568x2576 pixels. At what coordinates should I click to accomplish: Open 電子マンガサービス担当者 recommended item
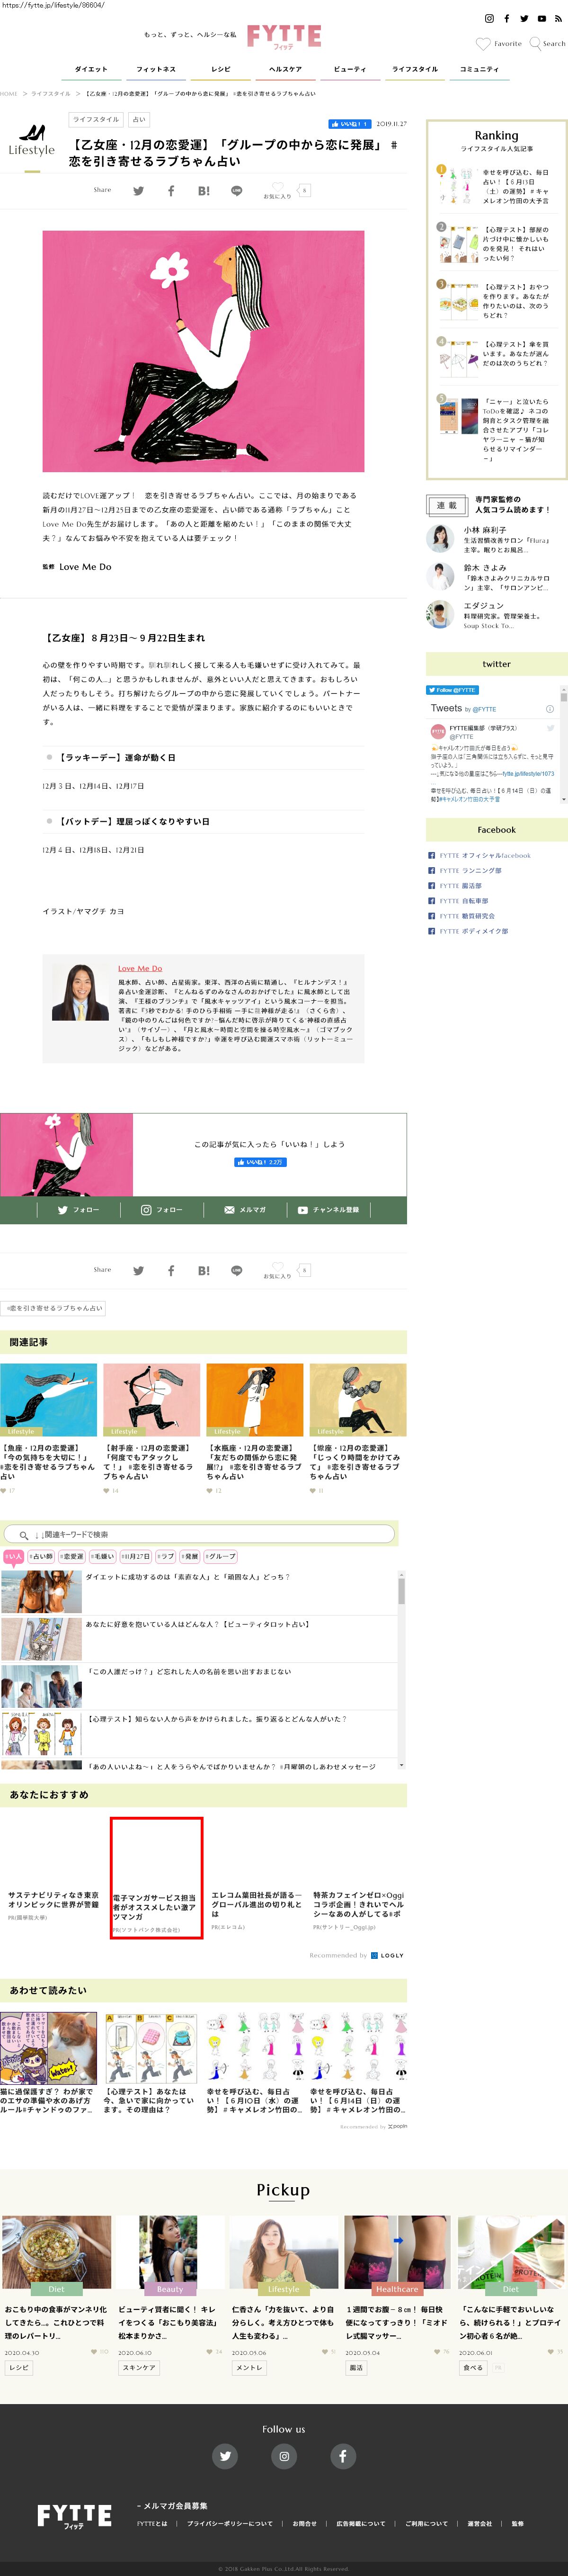(x=156, y=1878)
